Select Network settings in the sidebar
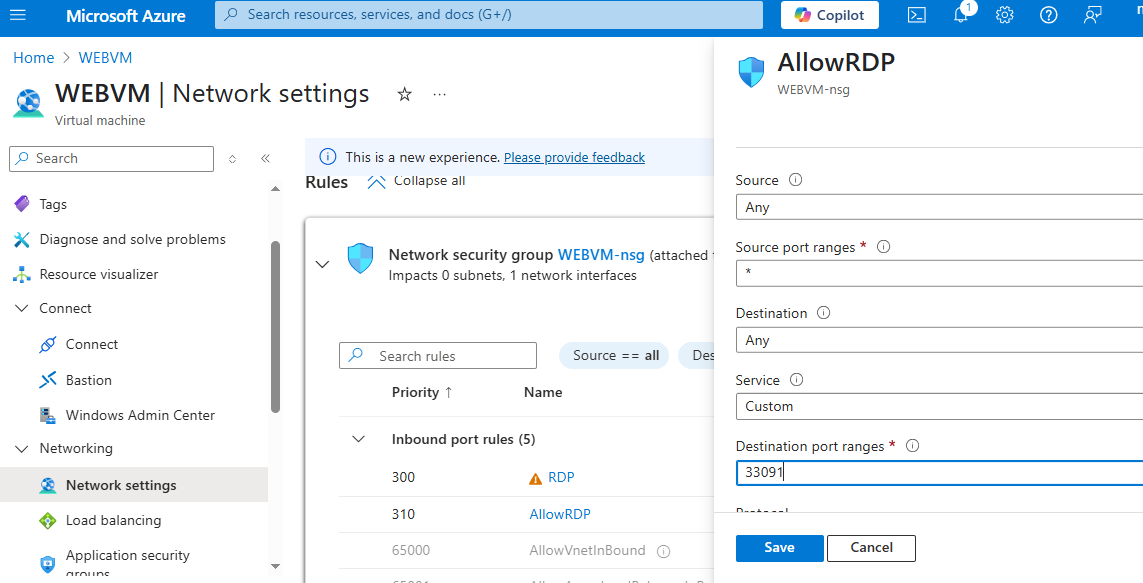The width and height of the screenshot is (1143, 583). coord(134,485)
